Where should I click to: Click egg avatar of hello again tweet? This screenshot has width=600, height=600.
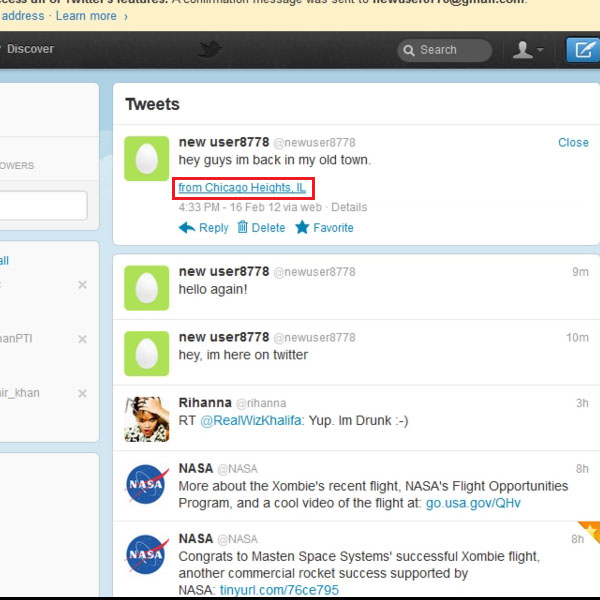point(147,288)
